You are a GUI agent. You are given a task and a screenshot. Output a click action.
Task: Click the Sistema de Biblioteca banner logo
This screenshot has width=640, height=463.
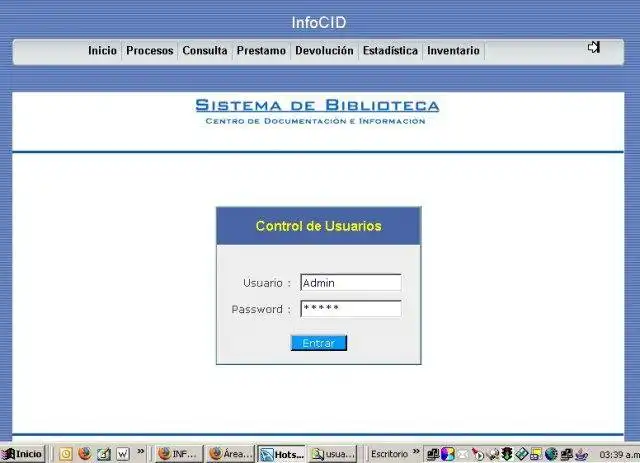317,111
